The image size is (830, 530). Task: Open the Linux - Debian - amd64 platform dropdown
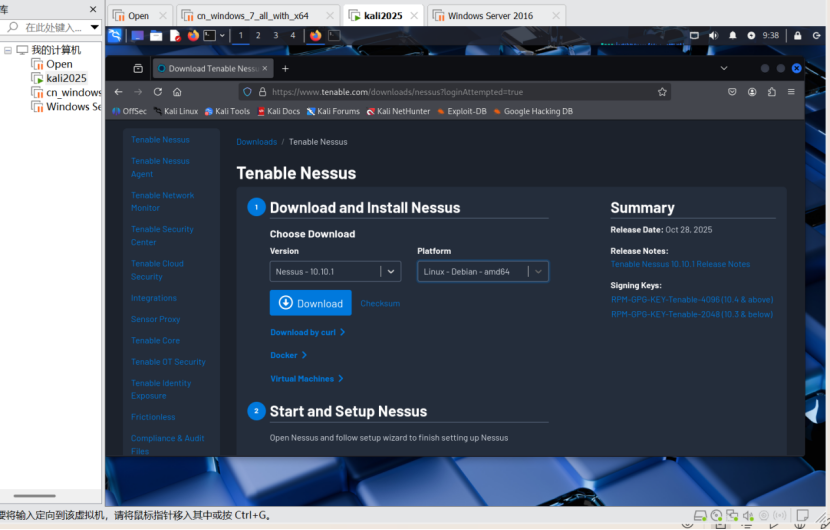(x=483, y=272)
